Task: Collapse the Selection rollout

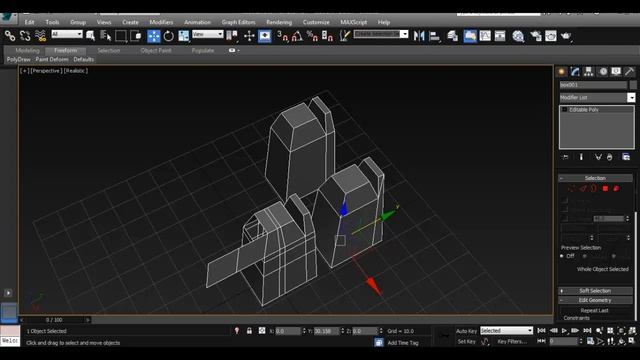Action: pos(595,178)
